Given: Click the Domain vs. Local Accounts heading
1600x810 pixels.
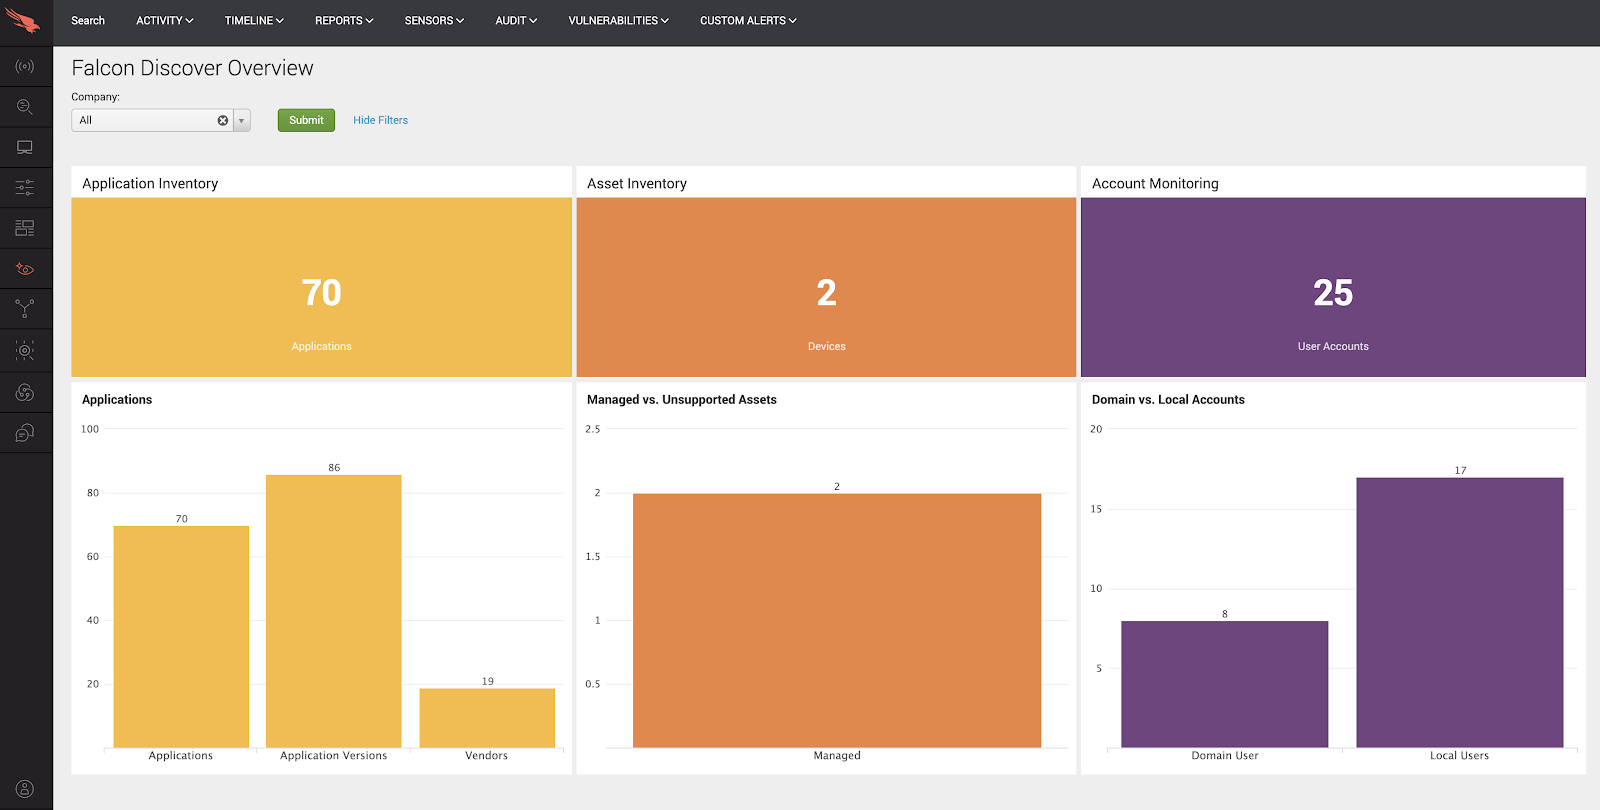Looking at the screenshot, I should pyautogui.click(x=1168, y=399).
